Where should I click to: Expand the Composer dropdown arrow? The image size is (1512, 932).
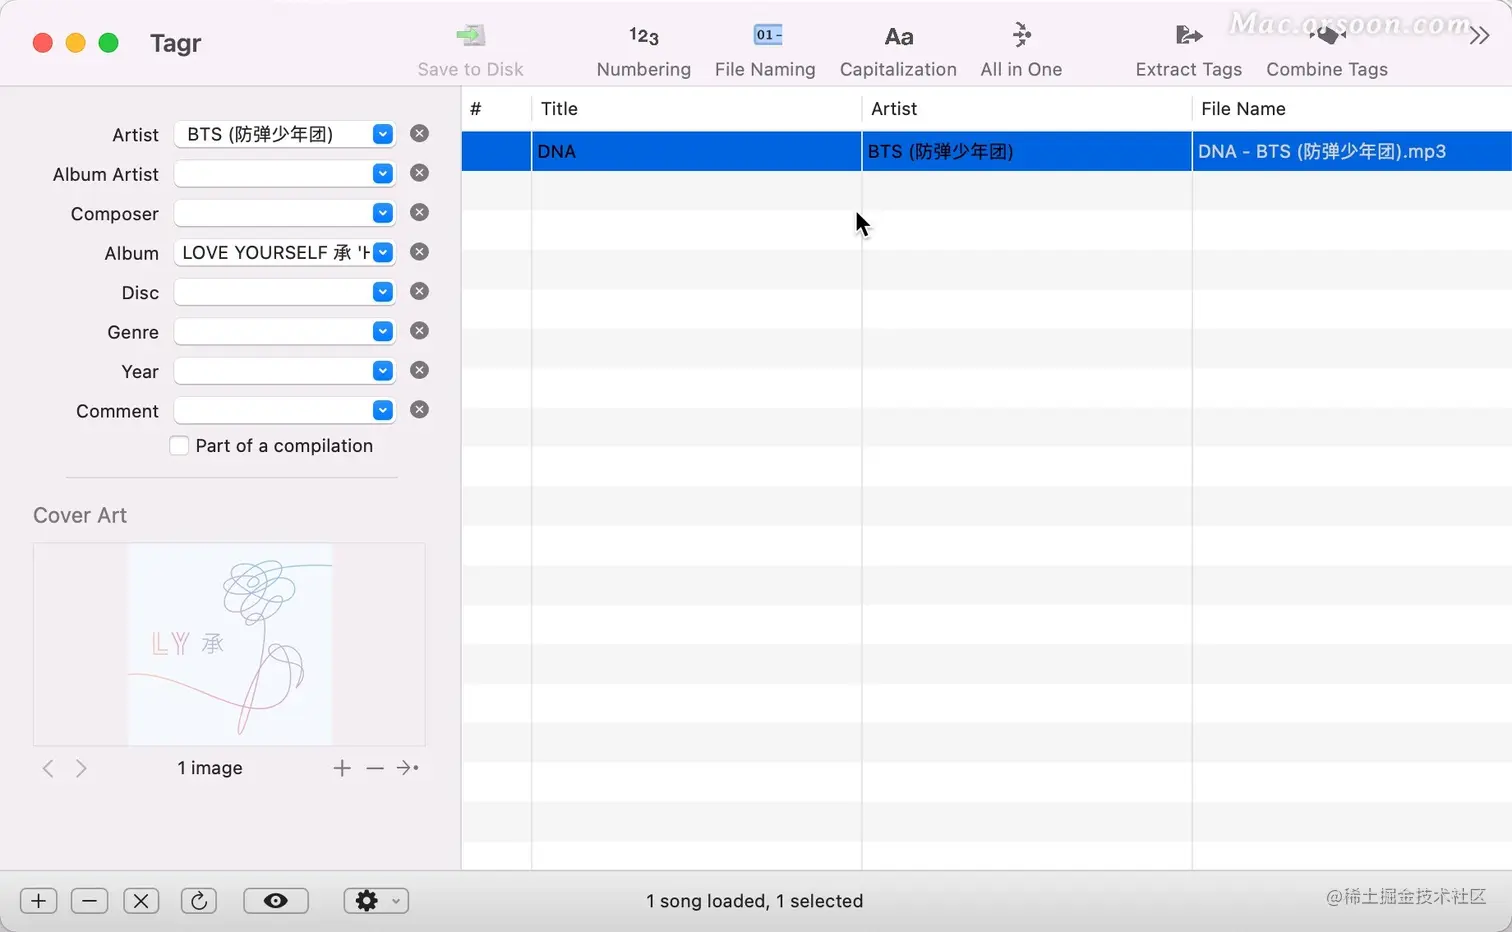(383, 213)
